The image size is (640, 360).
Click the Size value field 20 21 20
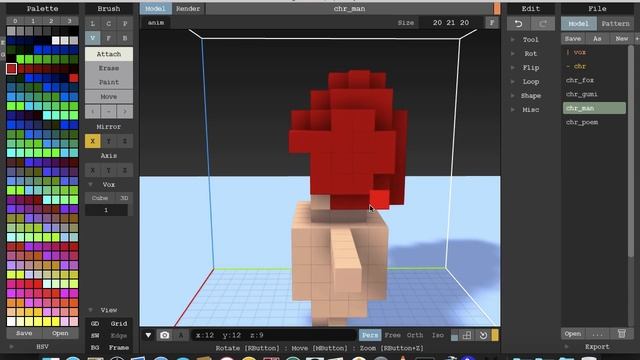pyautogui.click(x=451, y=23)
